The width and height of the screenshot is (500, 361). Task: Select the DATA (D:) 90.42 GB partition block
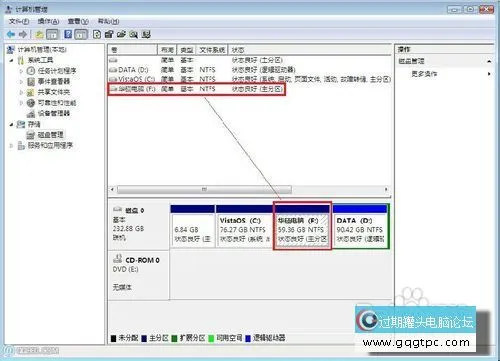[360, 226]
